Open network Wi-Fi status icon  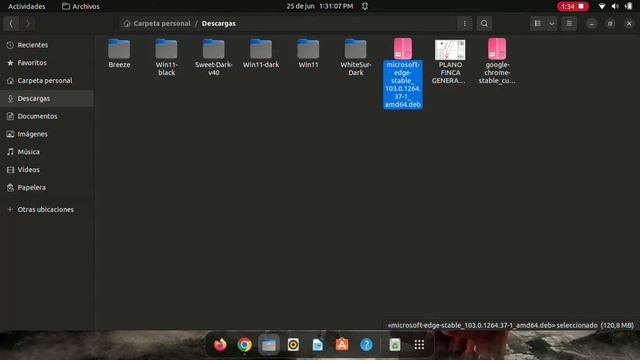click(x=602, y=6)
